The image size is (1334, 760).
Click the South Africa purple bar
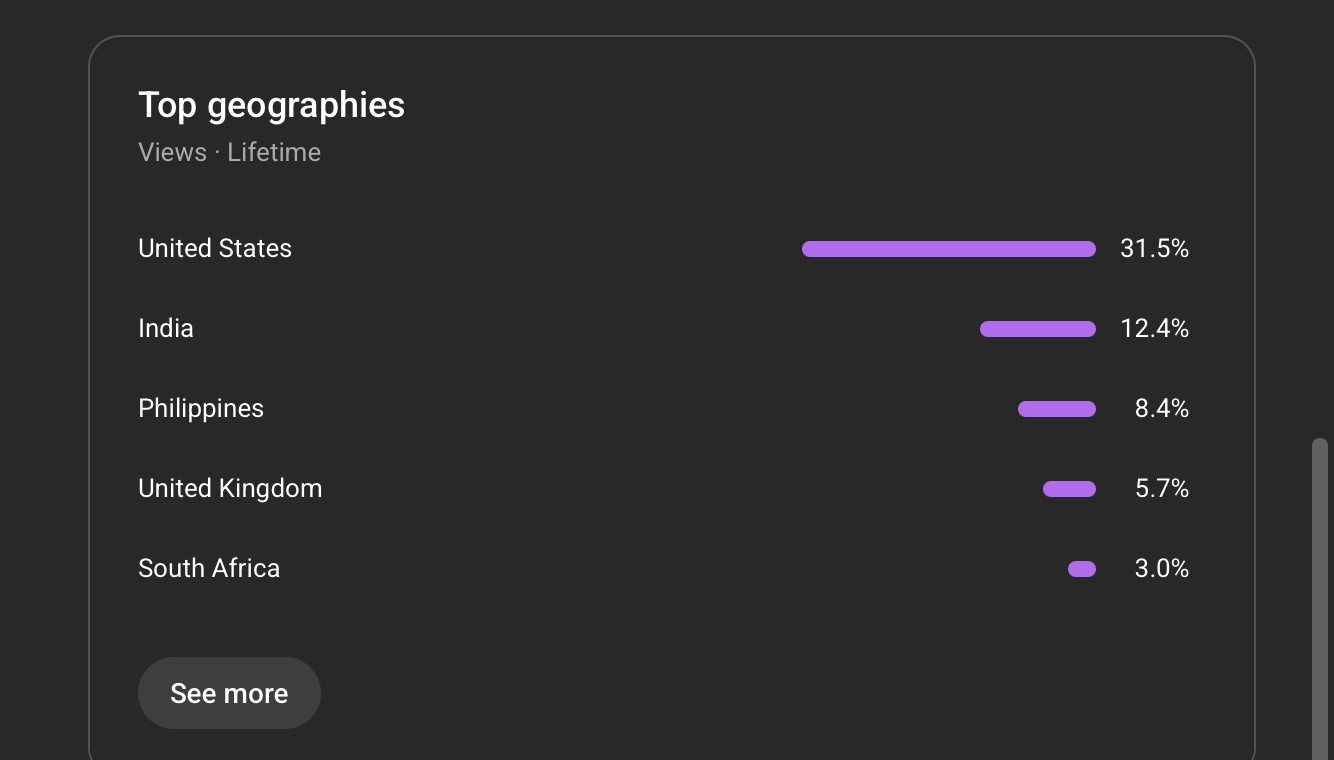coord(1081,569)
